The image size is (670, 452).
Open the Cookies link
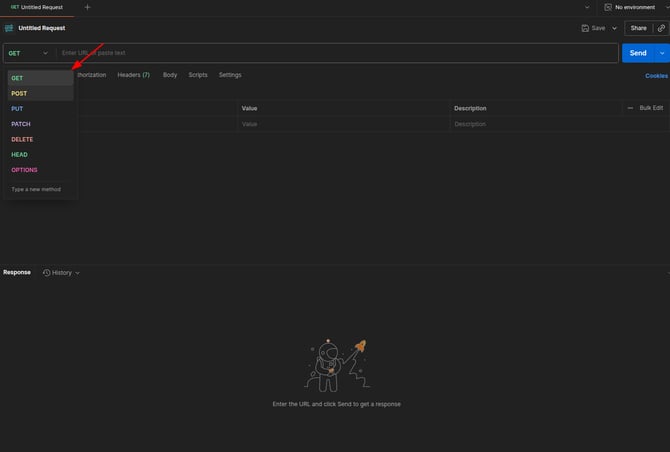tap(656, 75)
